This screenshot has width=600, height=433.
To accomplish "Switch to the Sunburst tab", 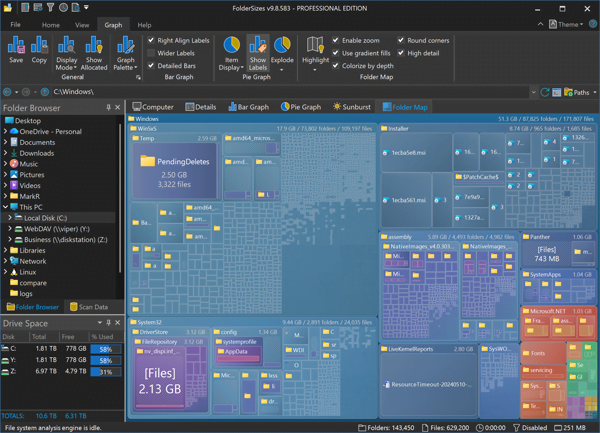I will pos(352,107).
